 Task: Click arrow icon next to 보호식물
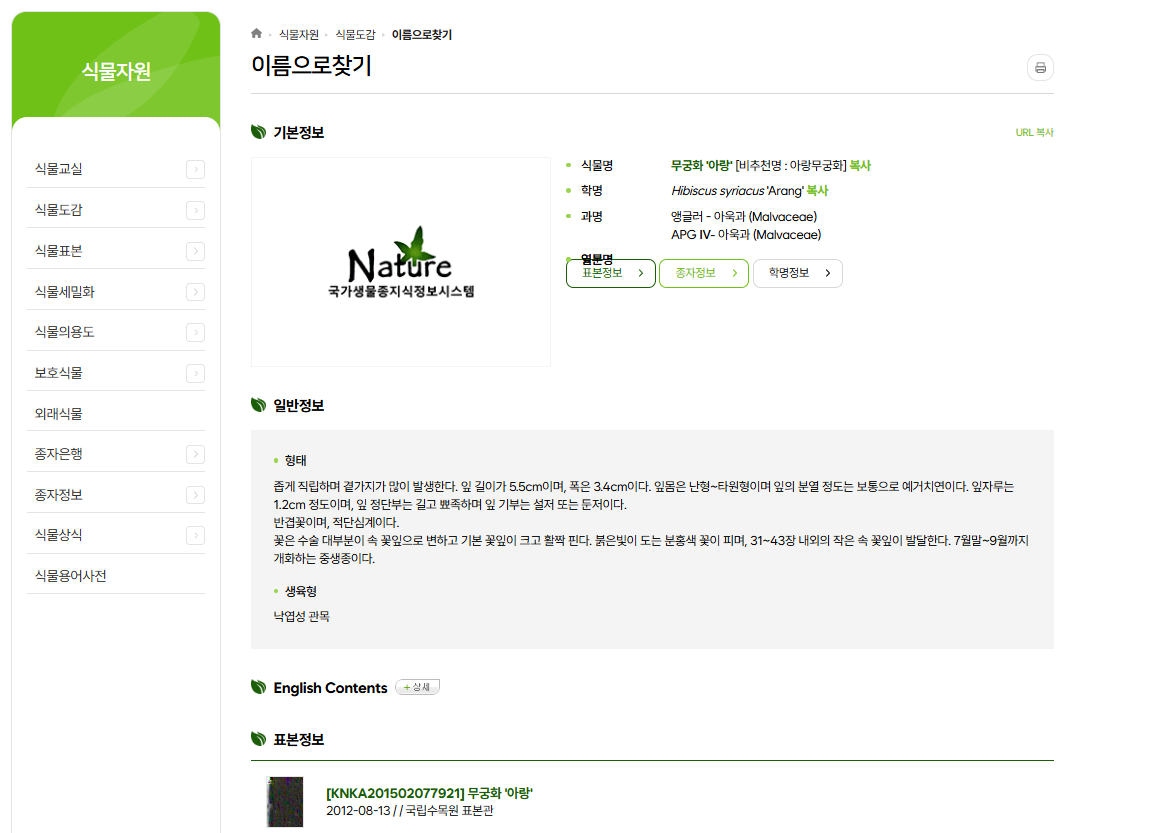point(195,373)
